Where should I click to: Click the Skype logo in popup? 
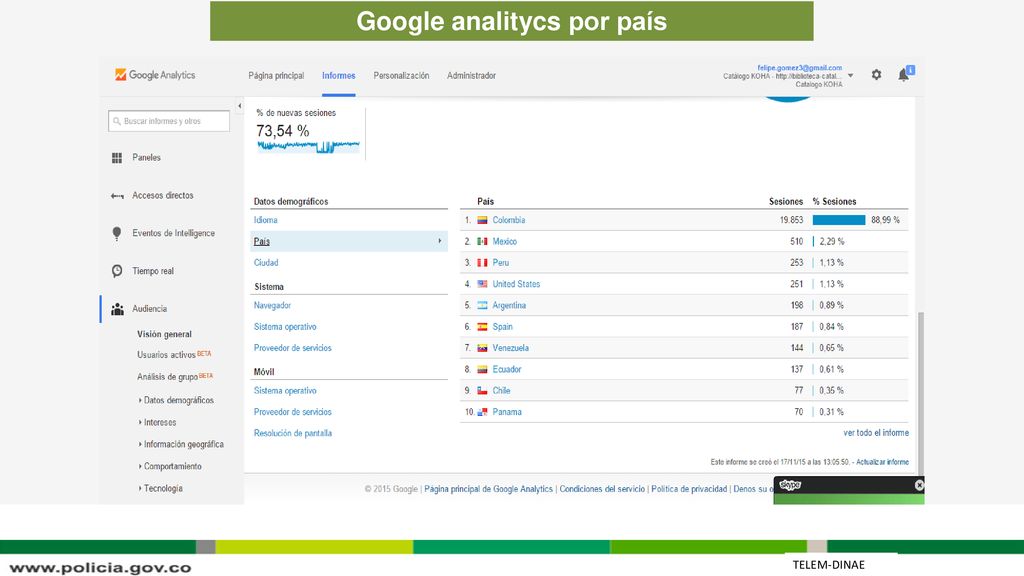pyautogui.click(x=790, y=485)
